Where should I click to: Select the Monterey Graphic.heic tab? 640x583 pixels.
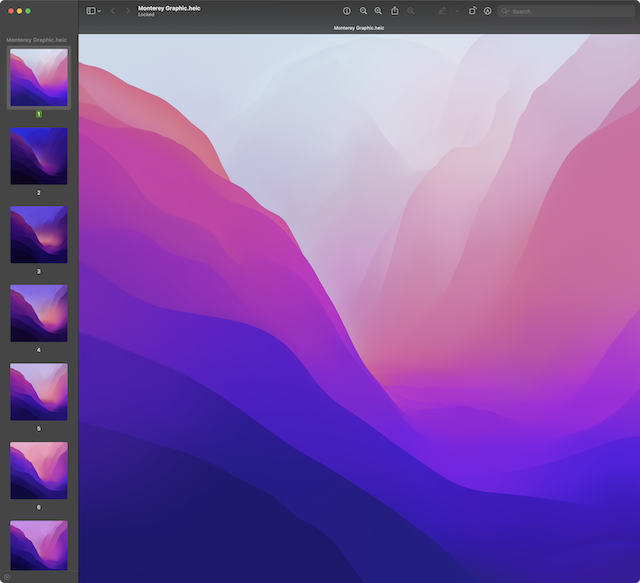point(358,28)
